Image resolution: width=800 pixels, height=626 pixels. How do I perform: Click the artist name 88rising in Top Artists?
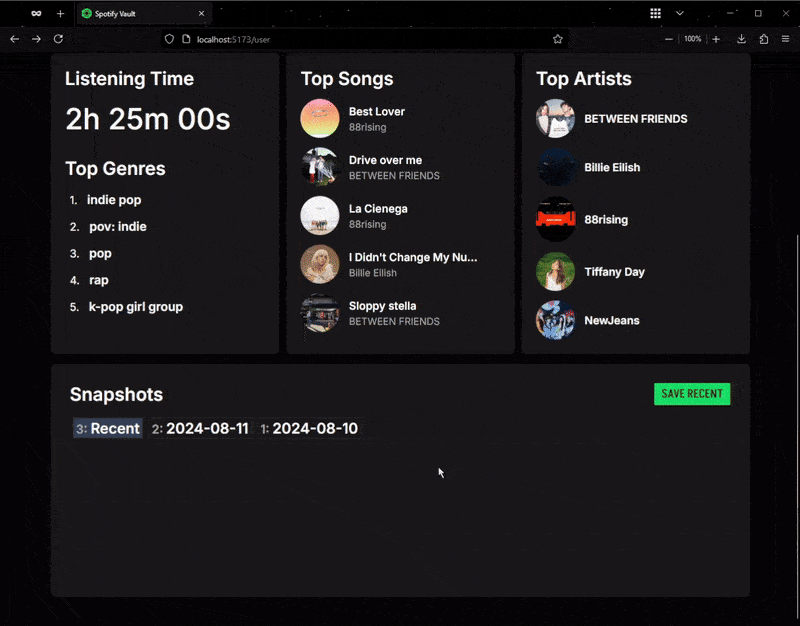tap(606, 220)
